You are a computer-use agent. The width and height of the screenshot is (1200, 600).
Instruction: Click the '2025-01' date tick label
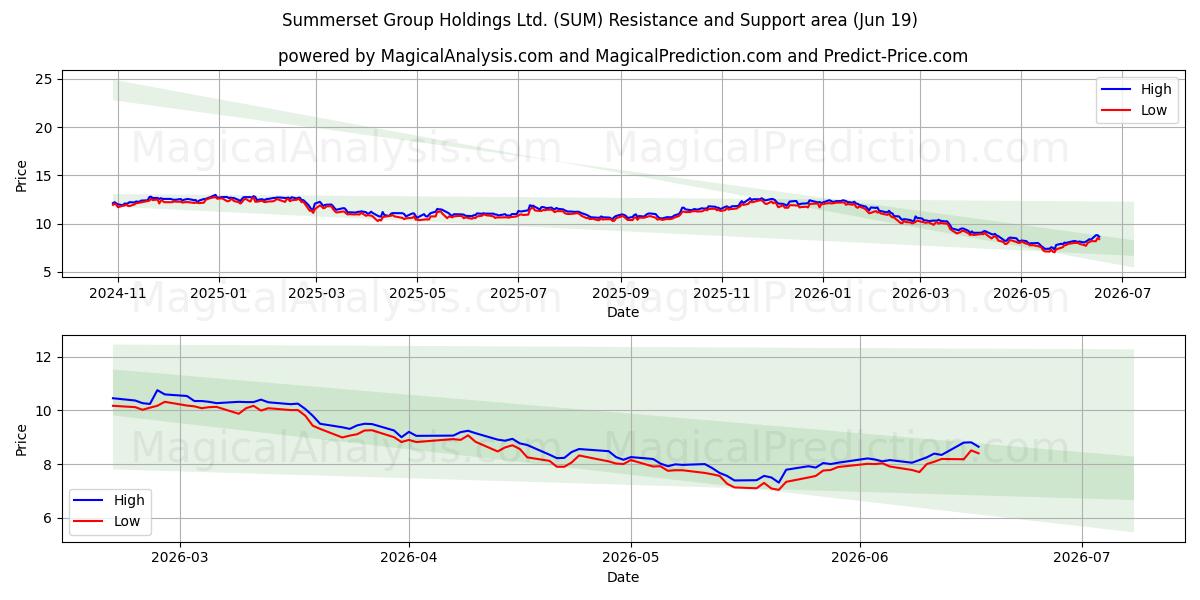pyautogui.click(x=219, y=294)
